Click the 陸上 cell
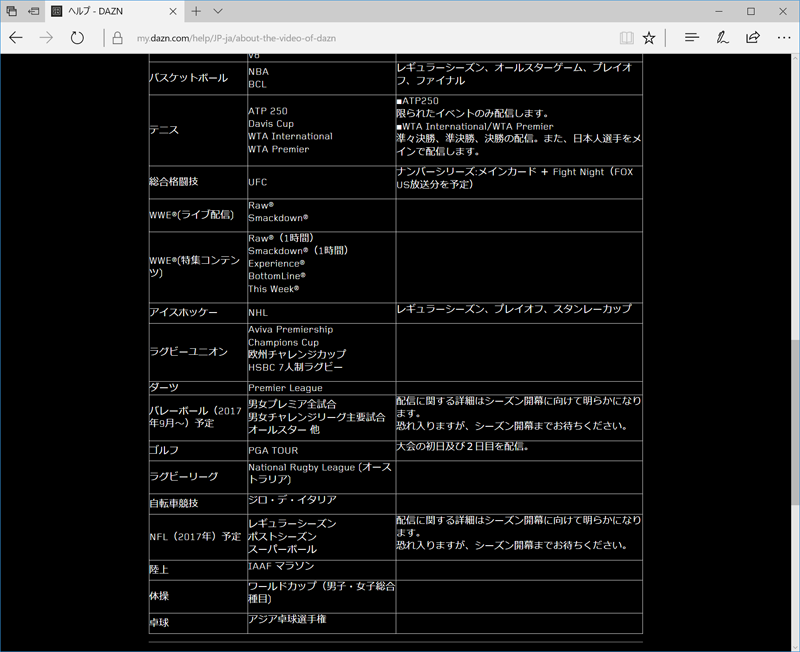 tap(198, 570)
